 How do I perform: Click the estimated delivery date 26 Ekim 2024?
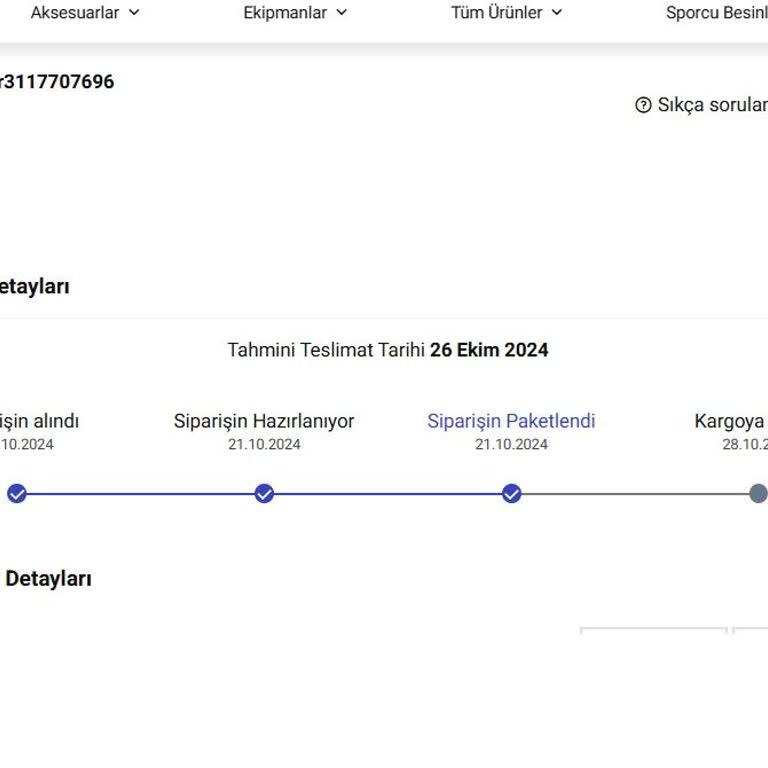(x=489, y=350)
